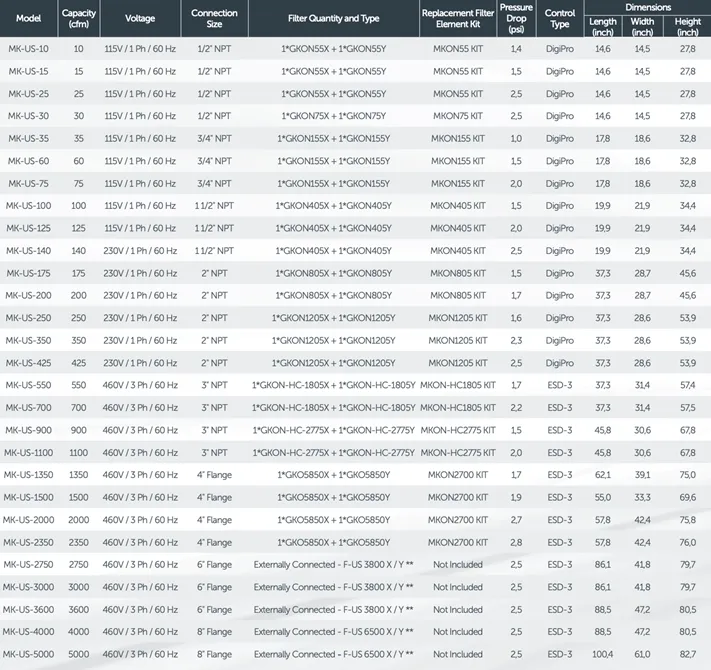Click the Height (inch) sub-header
The height and width of the screenshot is (670, 711).
point(687,27)
